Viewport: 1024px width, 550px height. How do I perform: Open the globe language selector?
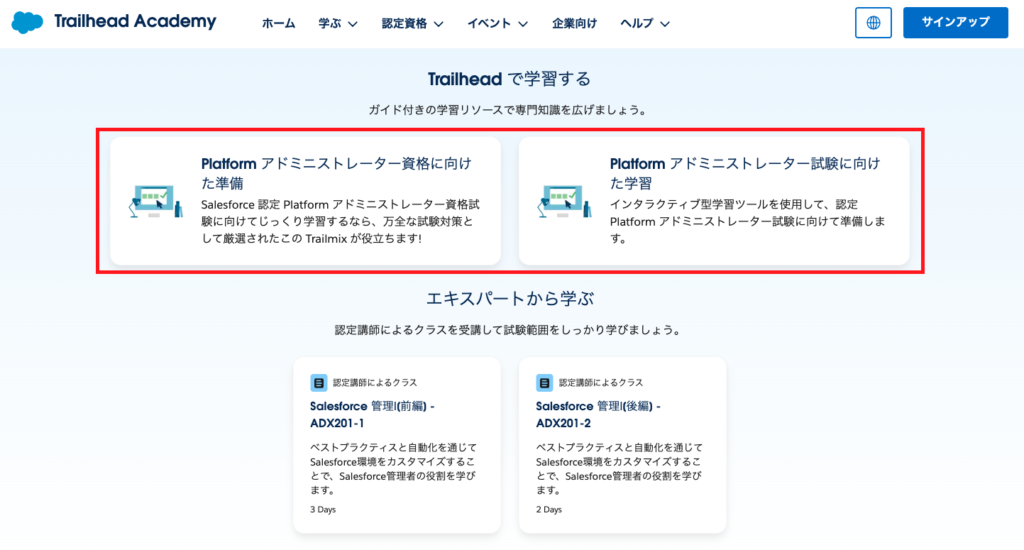click(873, 23)
